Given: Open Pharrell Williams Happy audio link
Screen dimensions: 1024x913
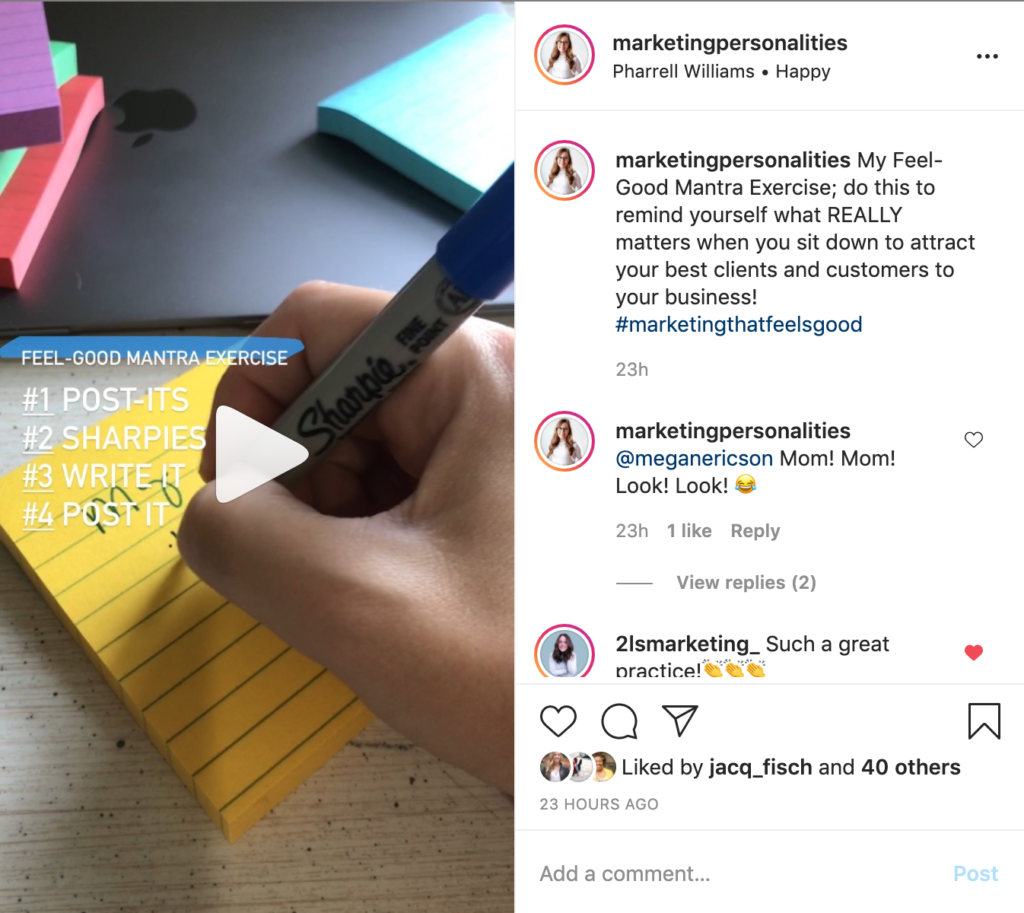Looking at the screenshot, I should pos(721,71).
